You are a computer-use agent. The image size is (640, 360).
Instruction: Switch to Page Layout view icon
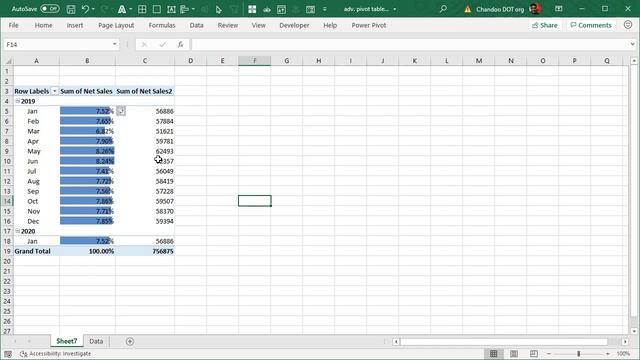(514, 353)
